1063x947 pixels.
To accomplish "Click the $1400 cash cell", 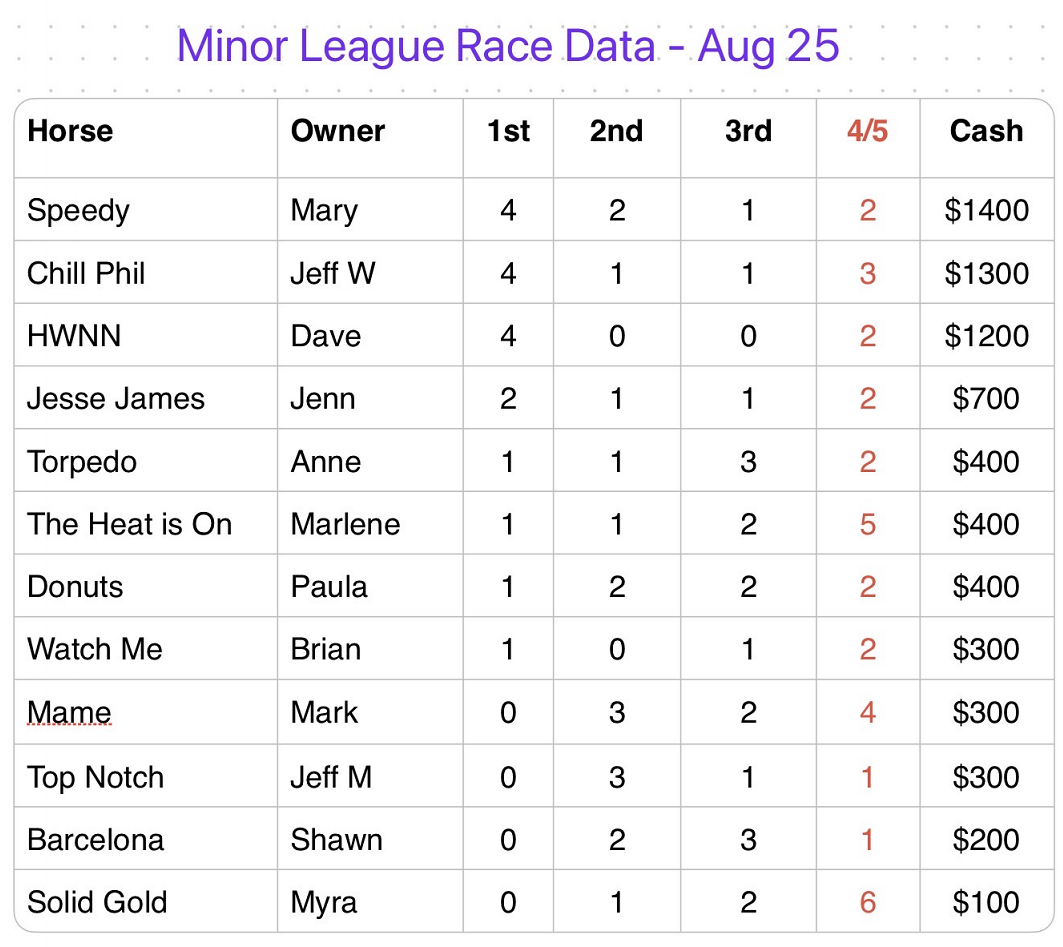I will point(987,209).
